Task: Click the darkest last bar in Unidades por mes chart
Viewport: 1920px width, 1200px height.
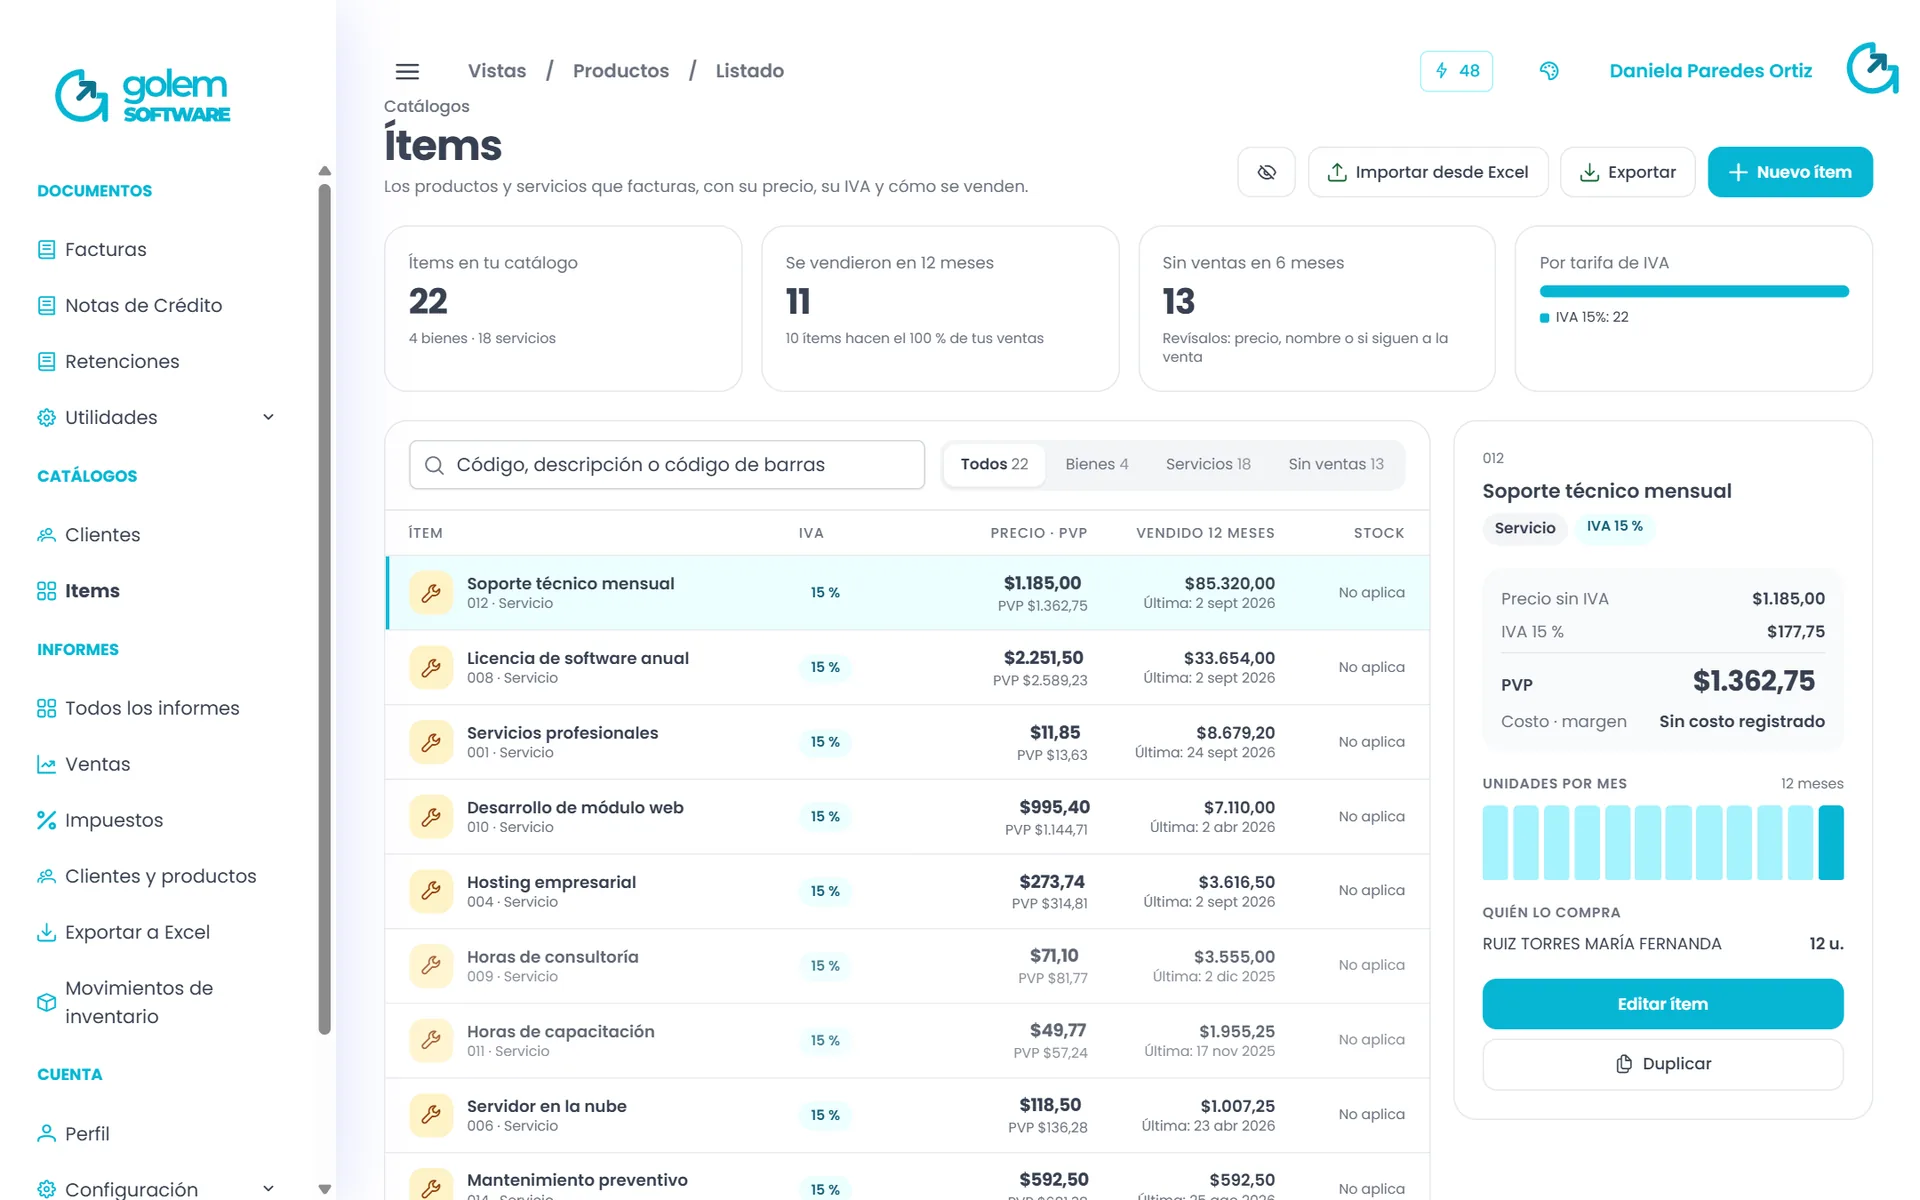Action: tap(1831, 843)
